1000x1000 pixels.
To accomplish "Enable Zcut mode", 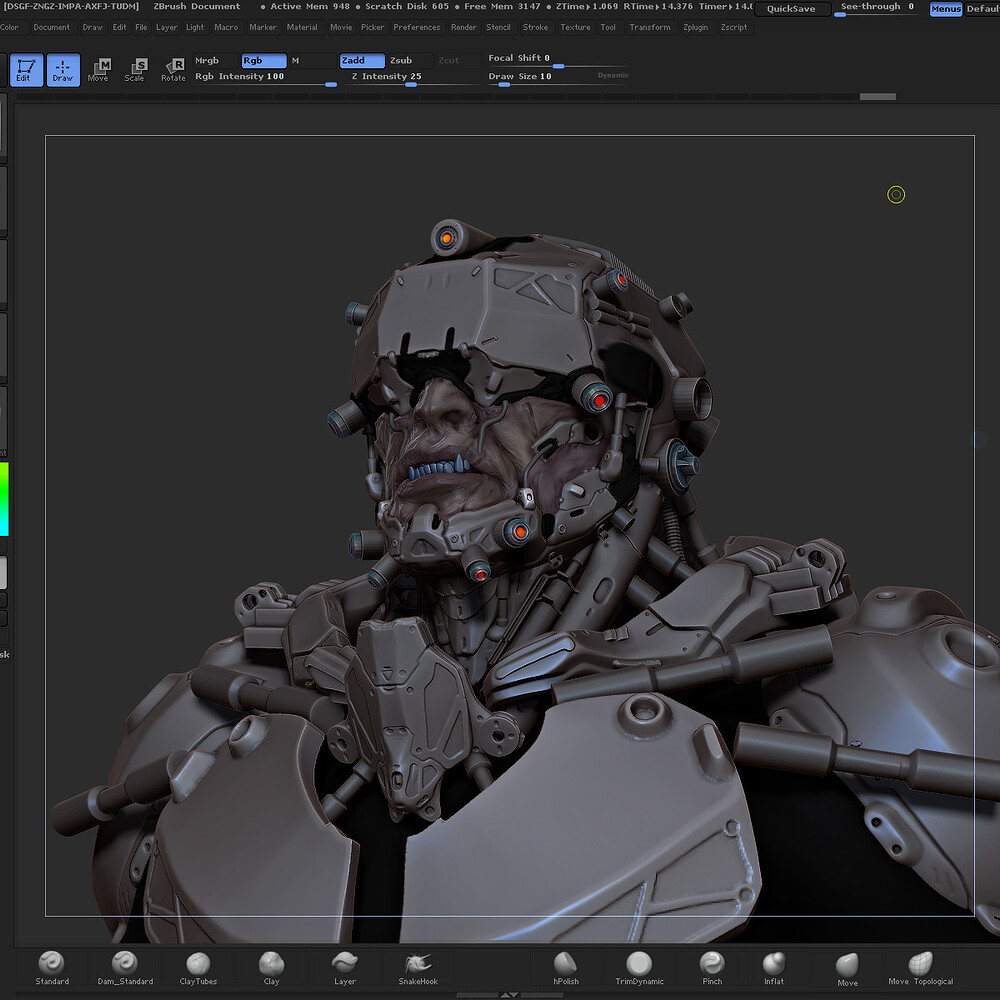I will point(449,61).
